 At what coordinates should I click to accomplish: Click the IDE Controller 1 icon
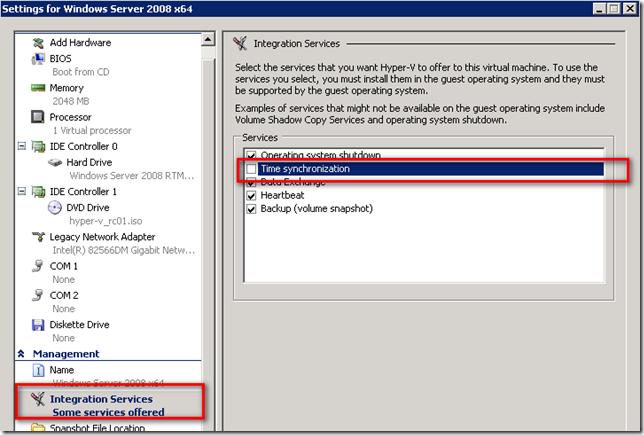pos(38,192)
